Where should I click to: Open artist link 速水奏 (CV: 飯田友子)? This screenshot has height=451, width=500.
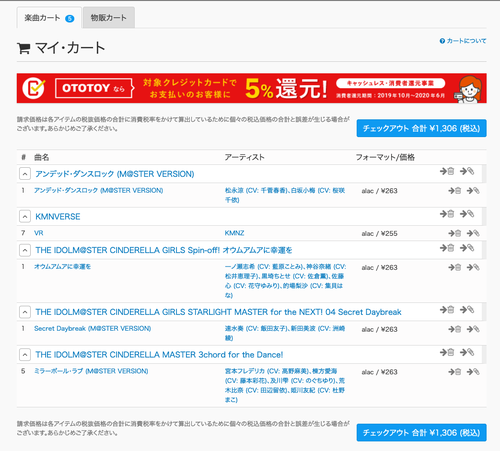pyautogui.click(x=256, y=329)
